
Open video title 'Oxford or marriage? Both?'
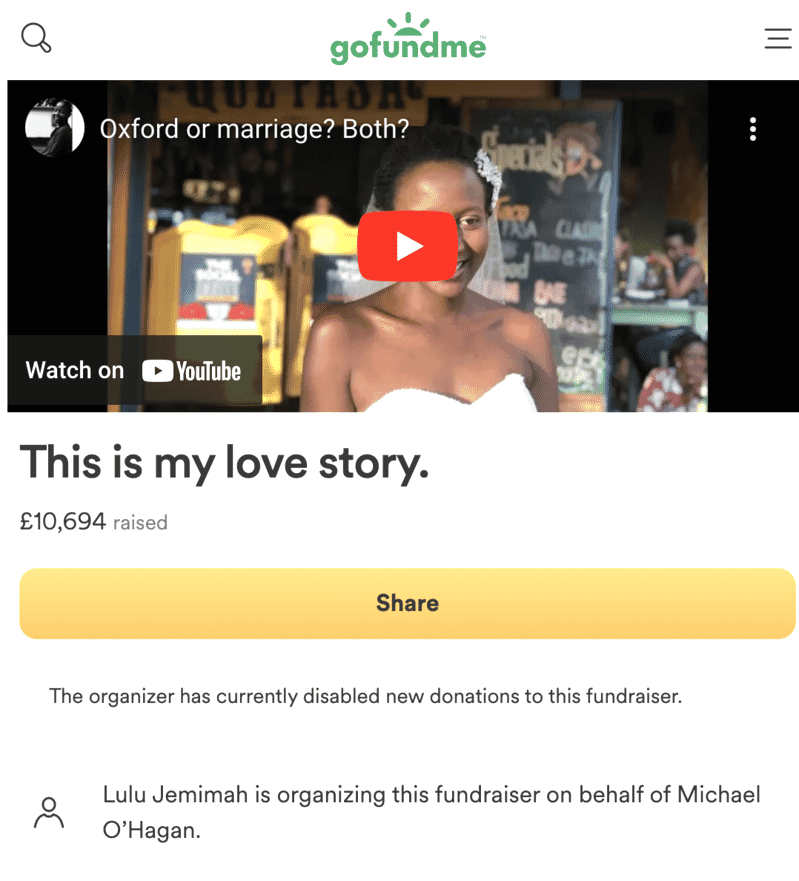click(x=254, y=129)
